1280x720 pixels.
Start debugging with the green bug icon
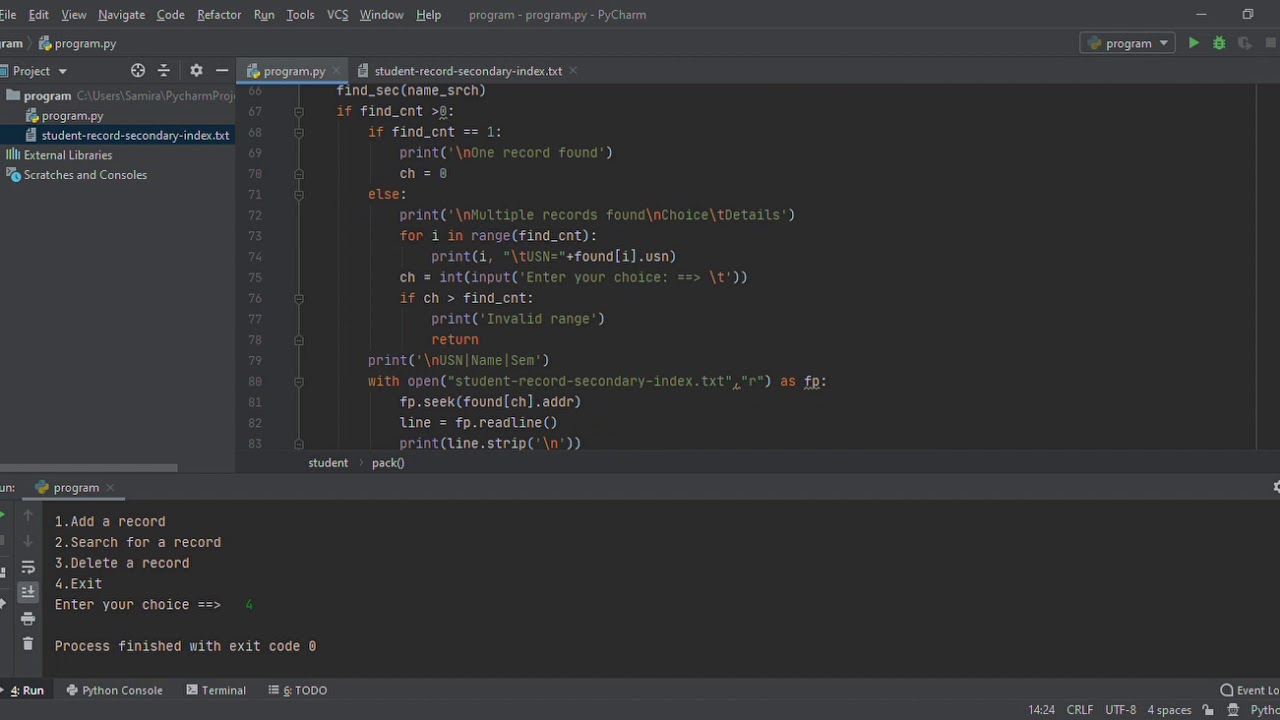pyautogui.click(x=1219, y=43)
